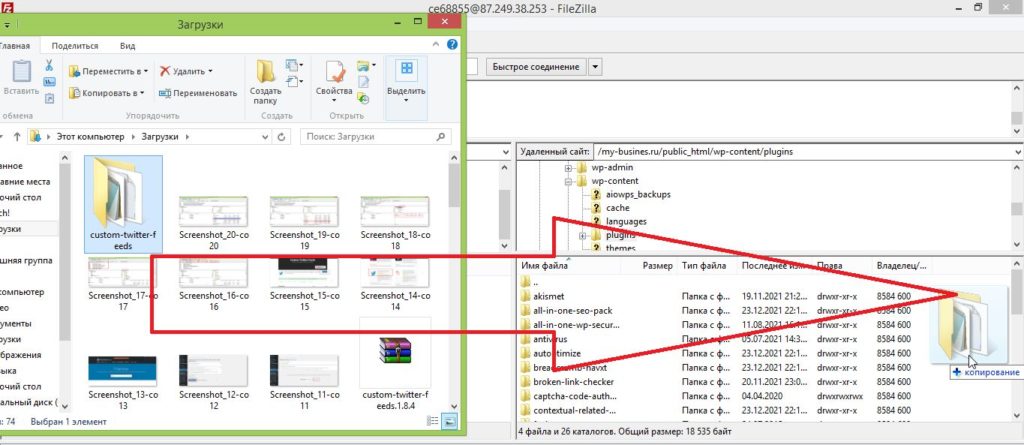This screenshot has height=445, width=1024.
Task: Open Explorer help question mark icon
Action: click(x=453, y=45)
